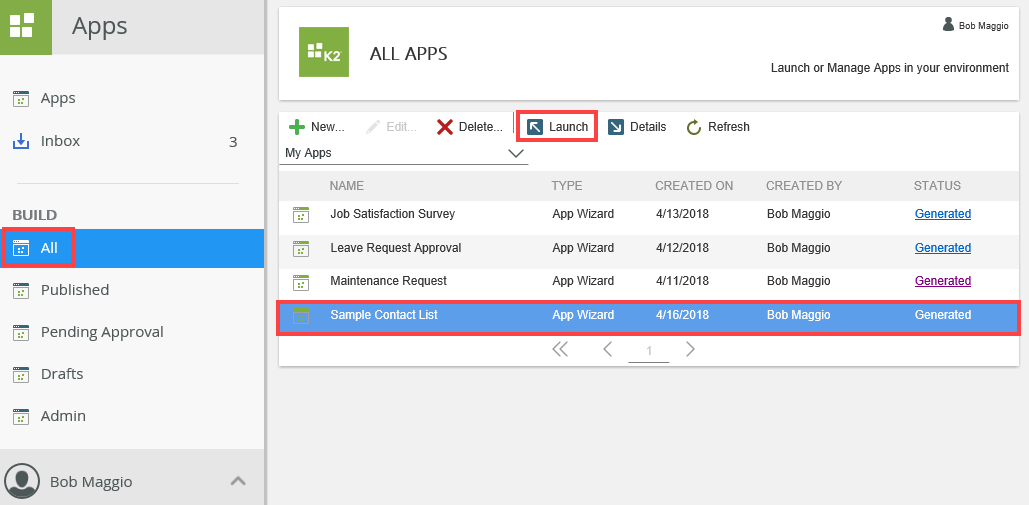This screenshot has height=505, width=1029.
Task: Click the green Apps grid logo icon
Action: (x=22, y=26)
